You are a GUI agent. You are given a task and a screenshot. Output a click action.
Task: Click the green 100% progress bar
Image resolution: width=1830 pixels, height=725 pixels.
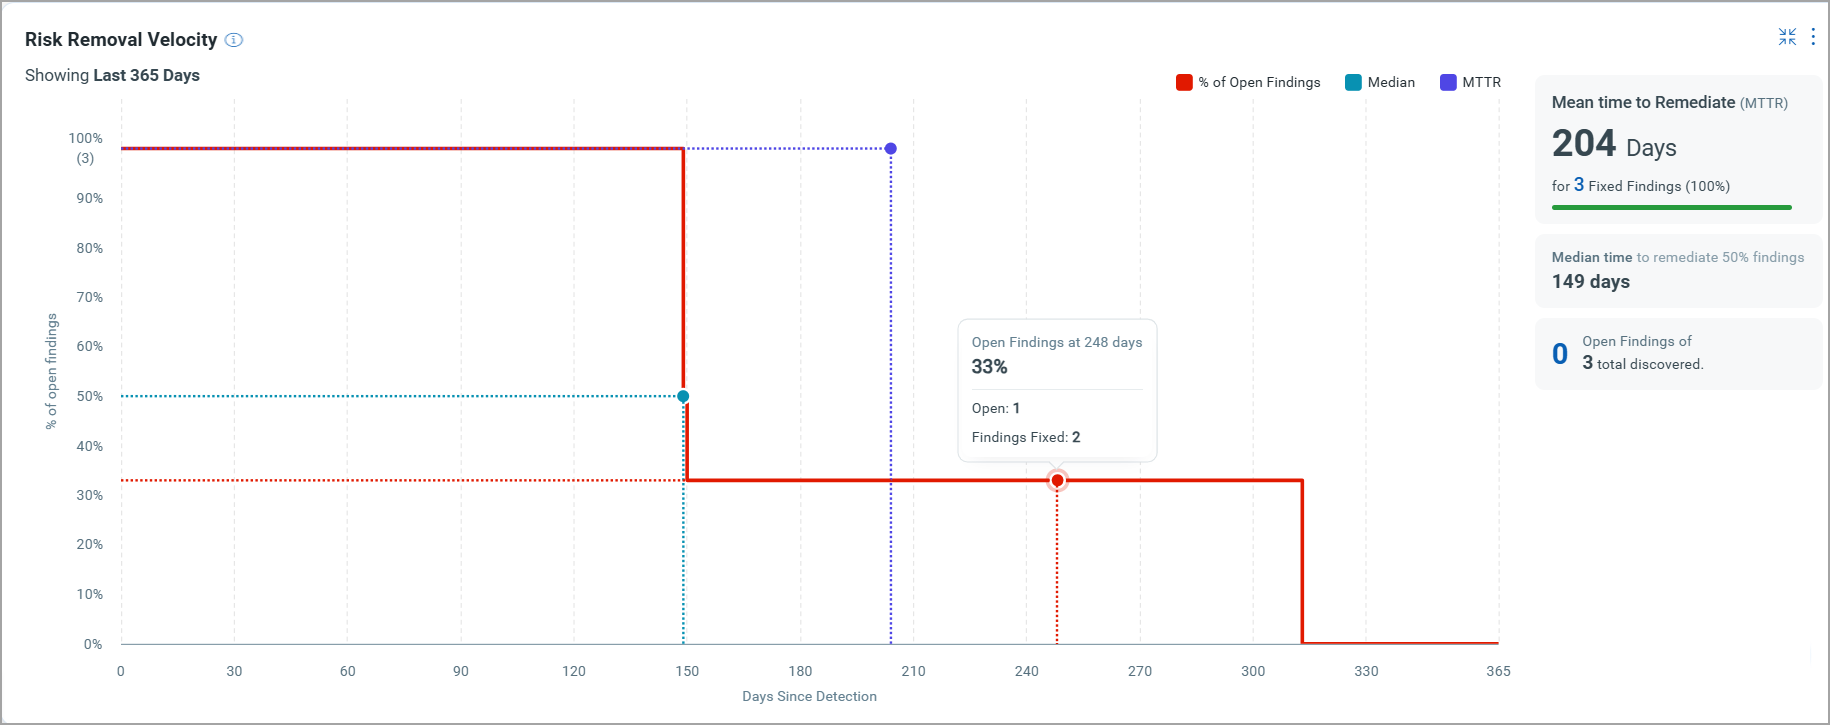(x=1670, y=207)
